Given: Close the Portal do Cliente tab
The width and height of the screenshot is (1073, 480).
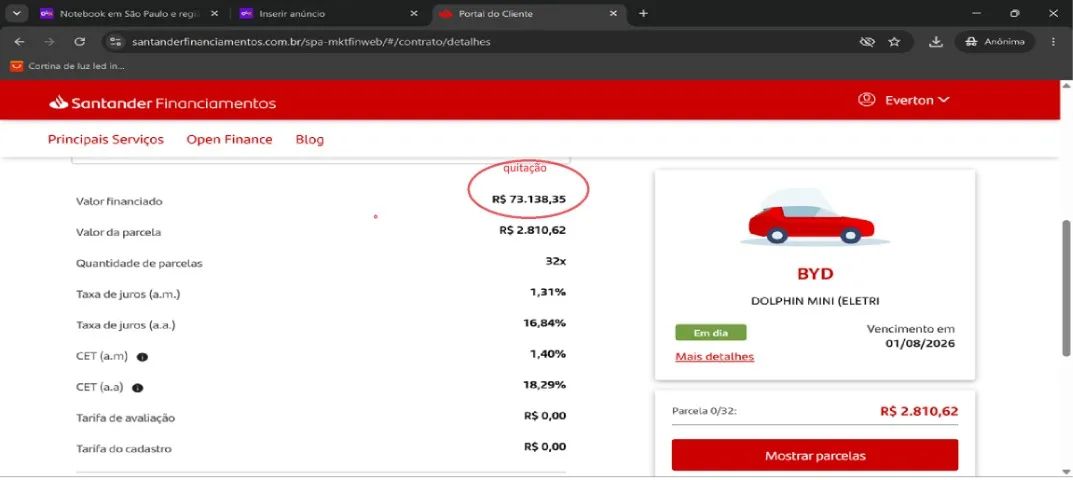Looking at the screenshot, I should coord(613,14).
